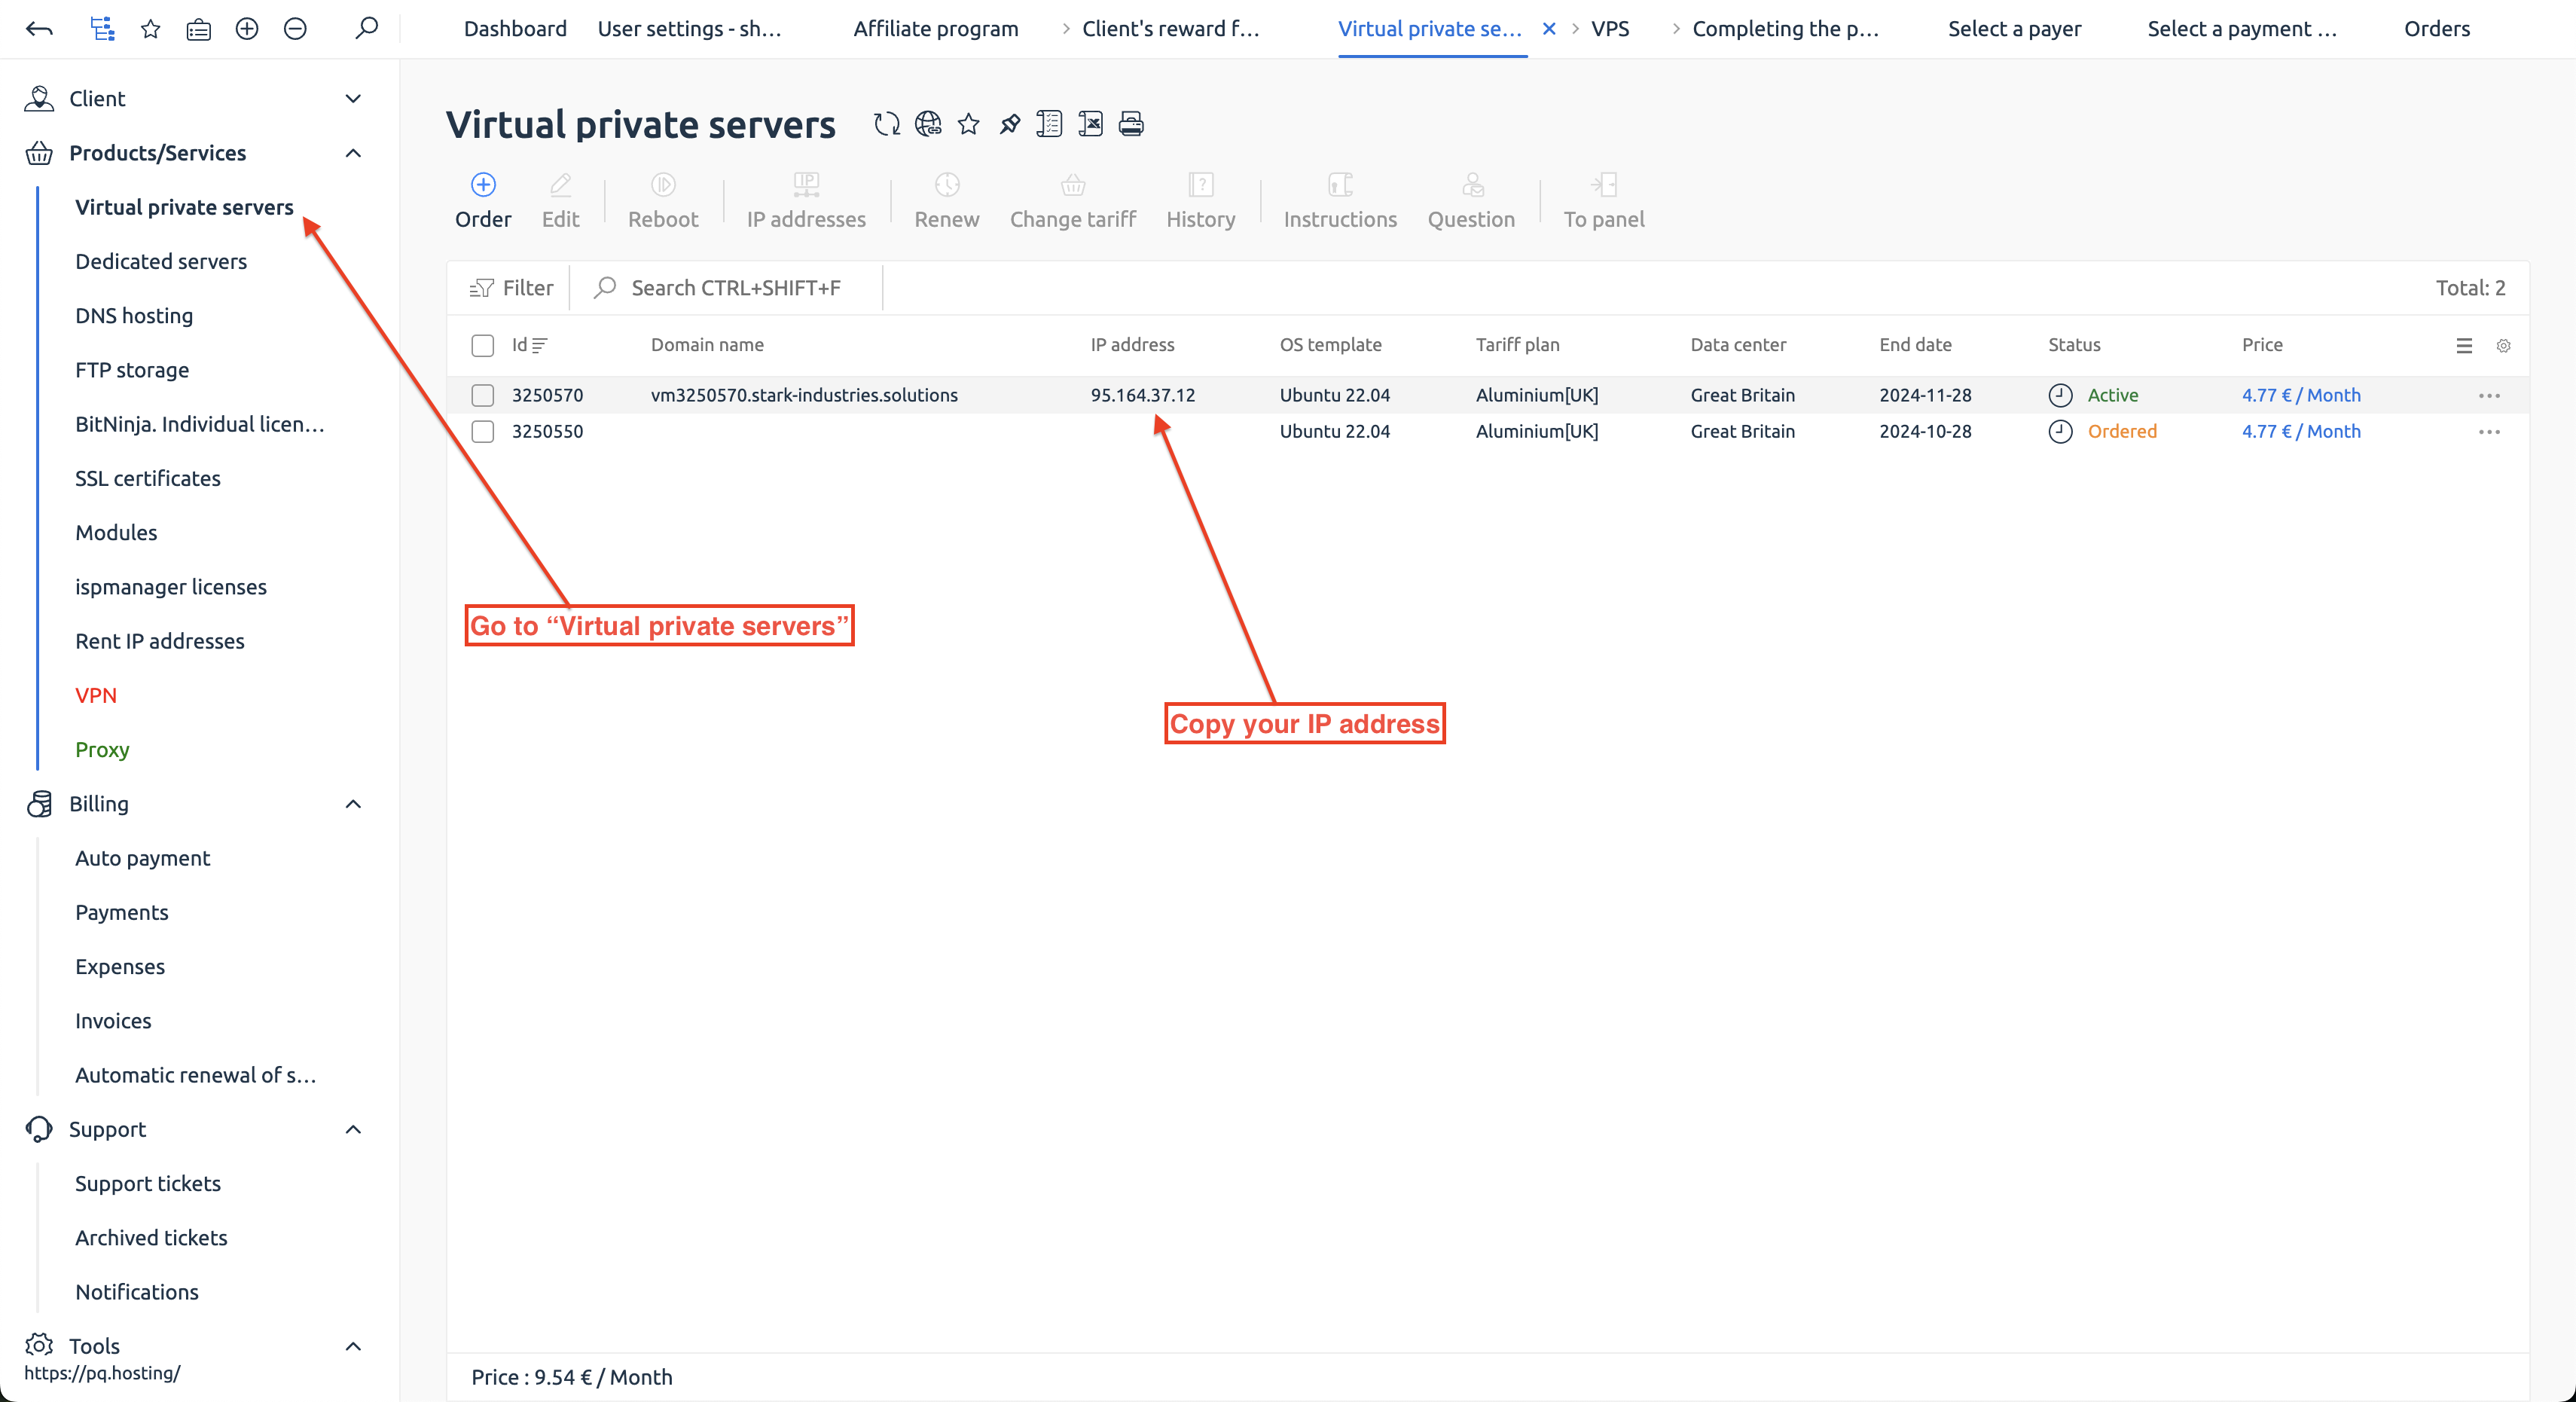The image size is (2576, 1402).
Task: Open History toolbar button
Action: tap(1201, 201)
